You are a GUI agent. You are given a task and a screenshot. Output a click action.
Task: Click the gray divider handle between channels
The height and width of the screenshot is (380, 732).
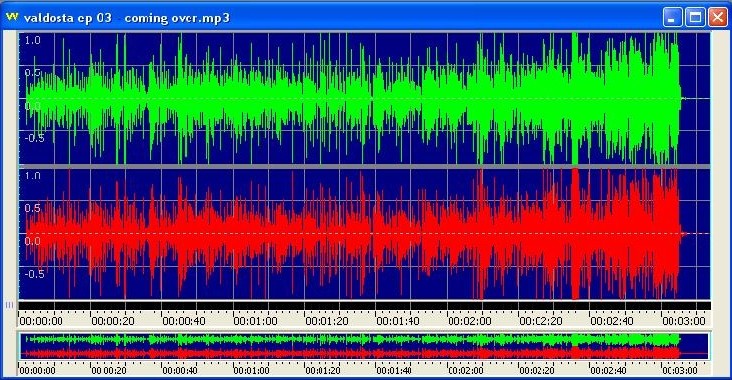[364, 167]
